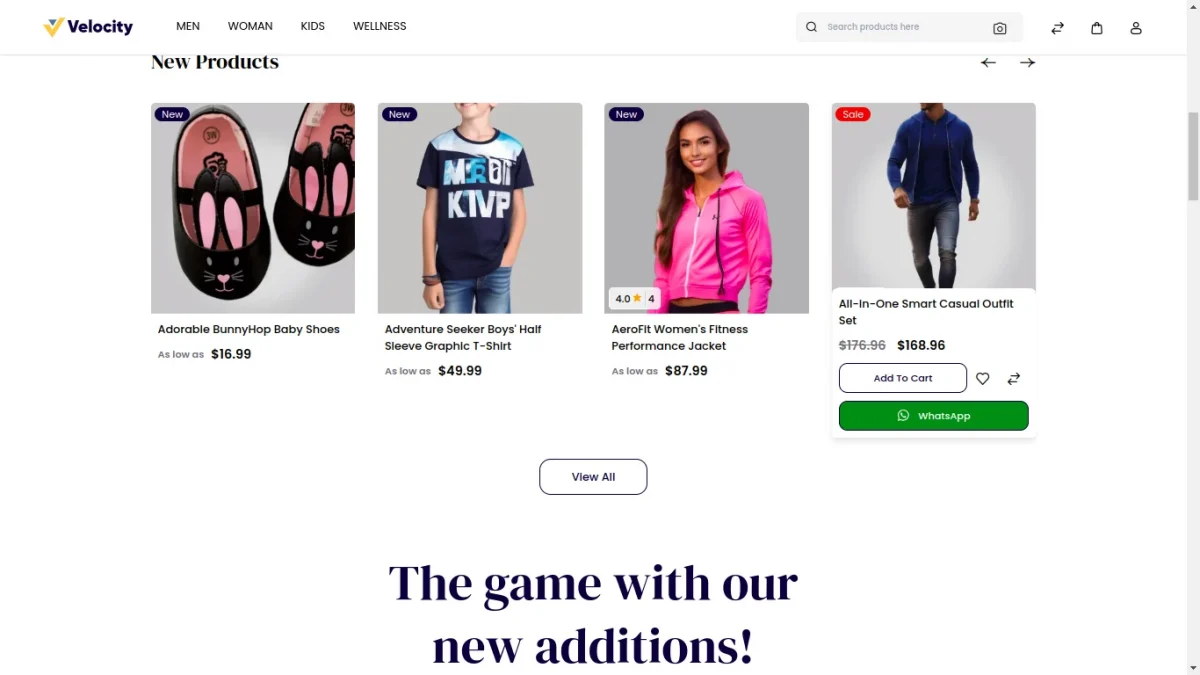Show previous new products with left arrow
Viewport: 1200px width, 675px height.
[988, 62]
